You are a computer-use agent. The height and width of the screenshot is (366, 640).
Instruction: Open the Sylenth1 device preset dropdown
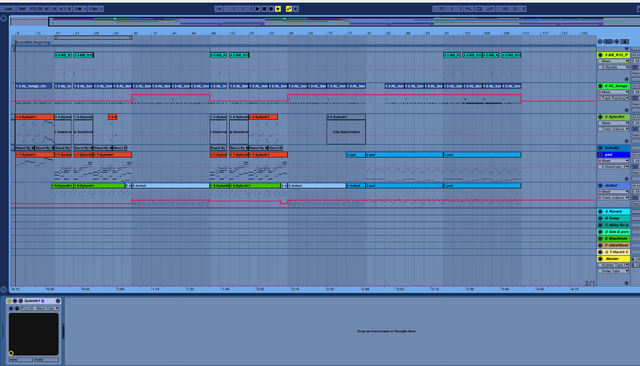pos(40,308)
